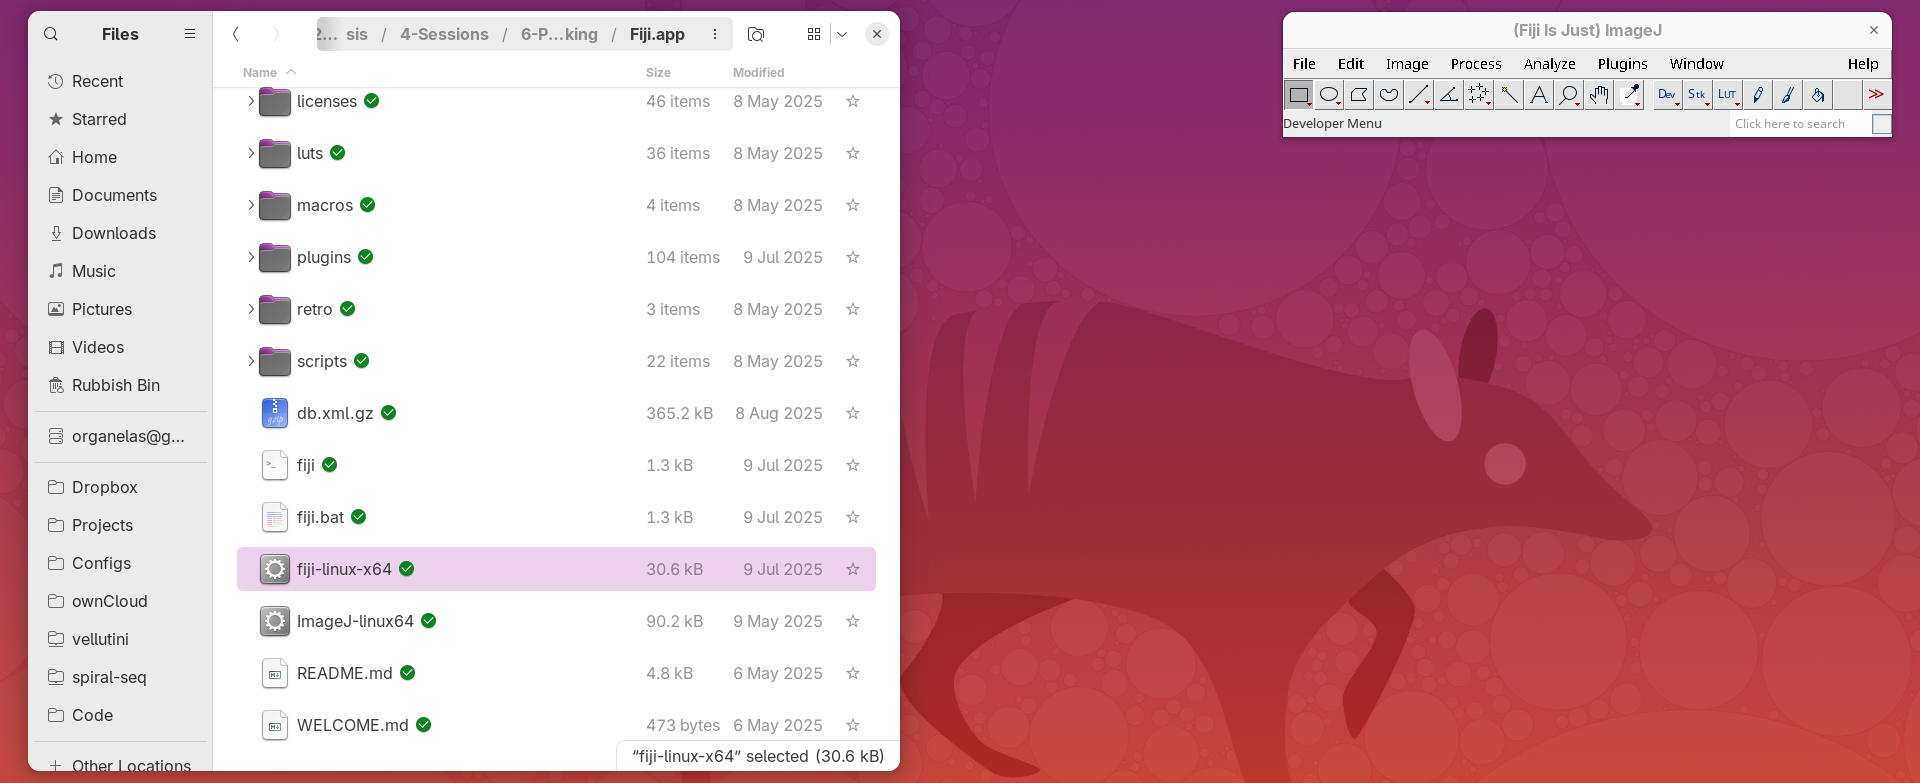Activate the Magnifying glass zoom tool
1920x783 pixels.
(1569, 95)
